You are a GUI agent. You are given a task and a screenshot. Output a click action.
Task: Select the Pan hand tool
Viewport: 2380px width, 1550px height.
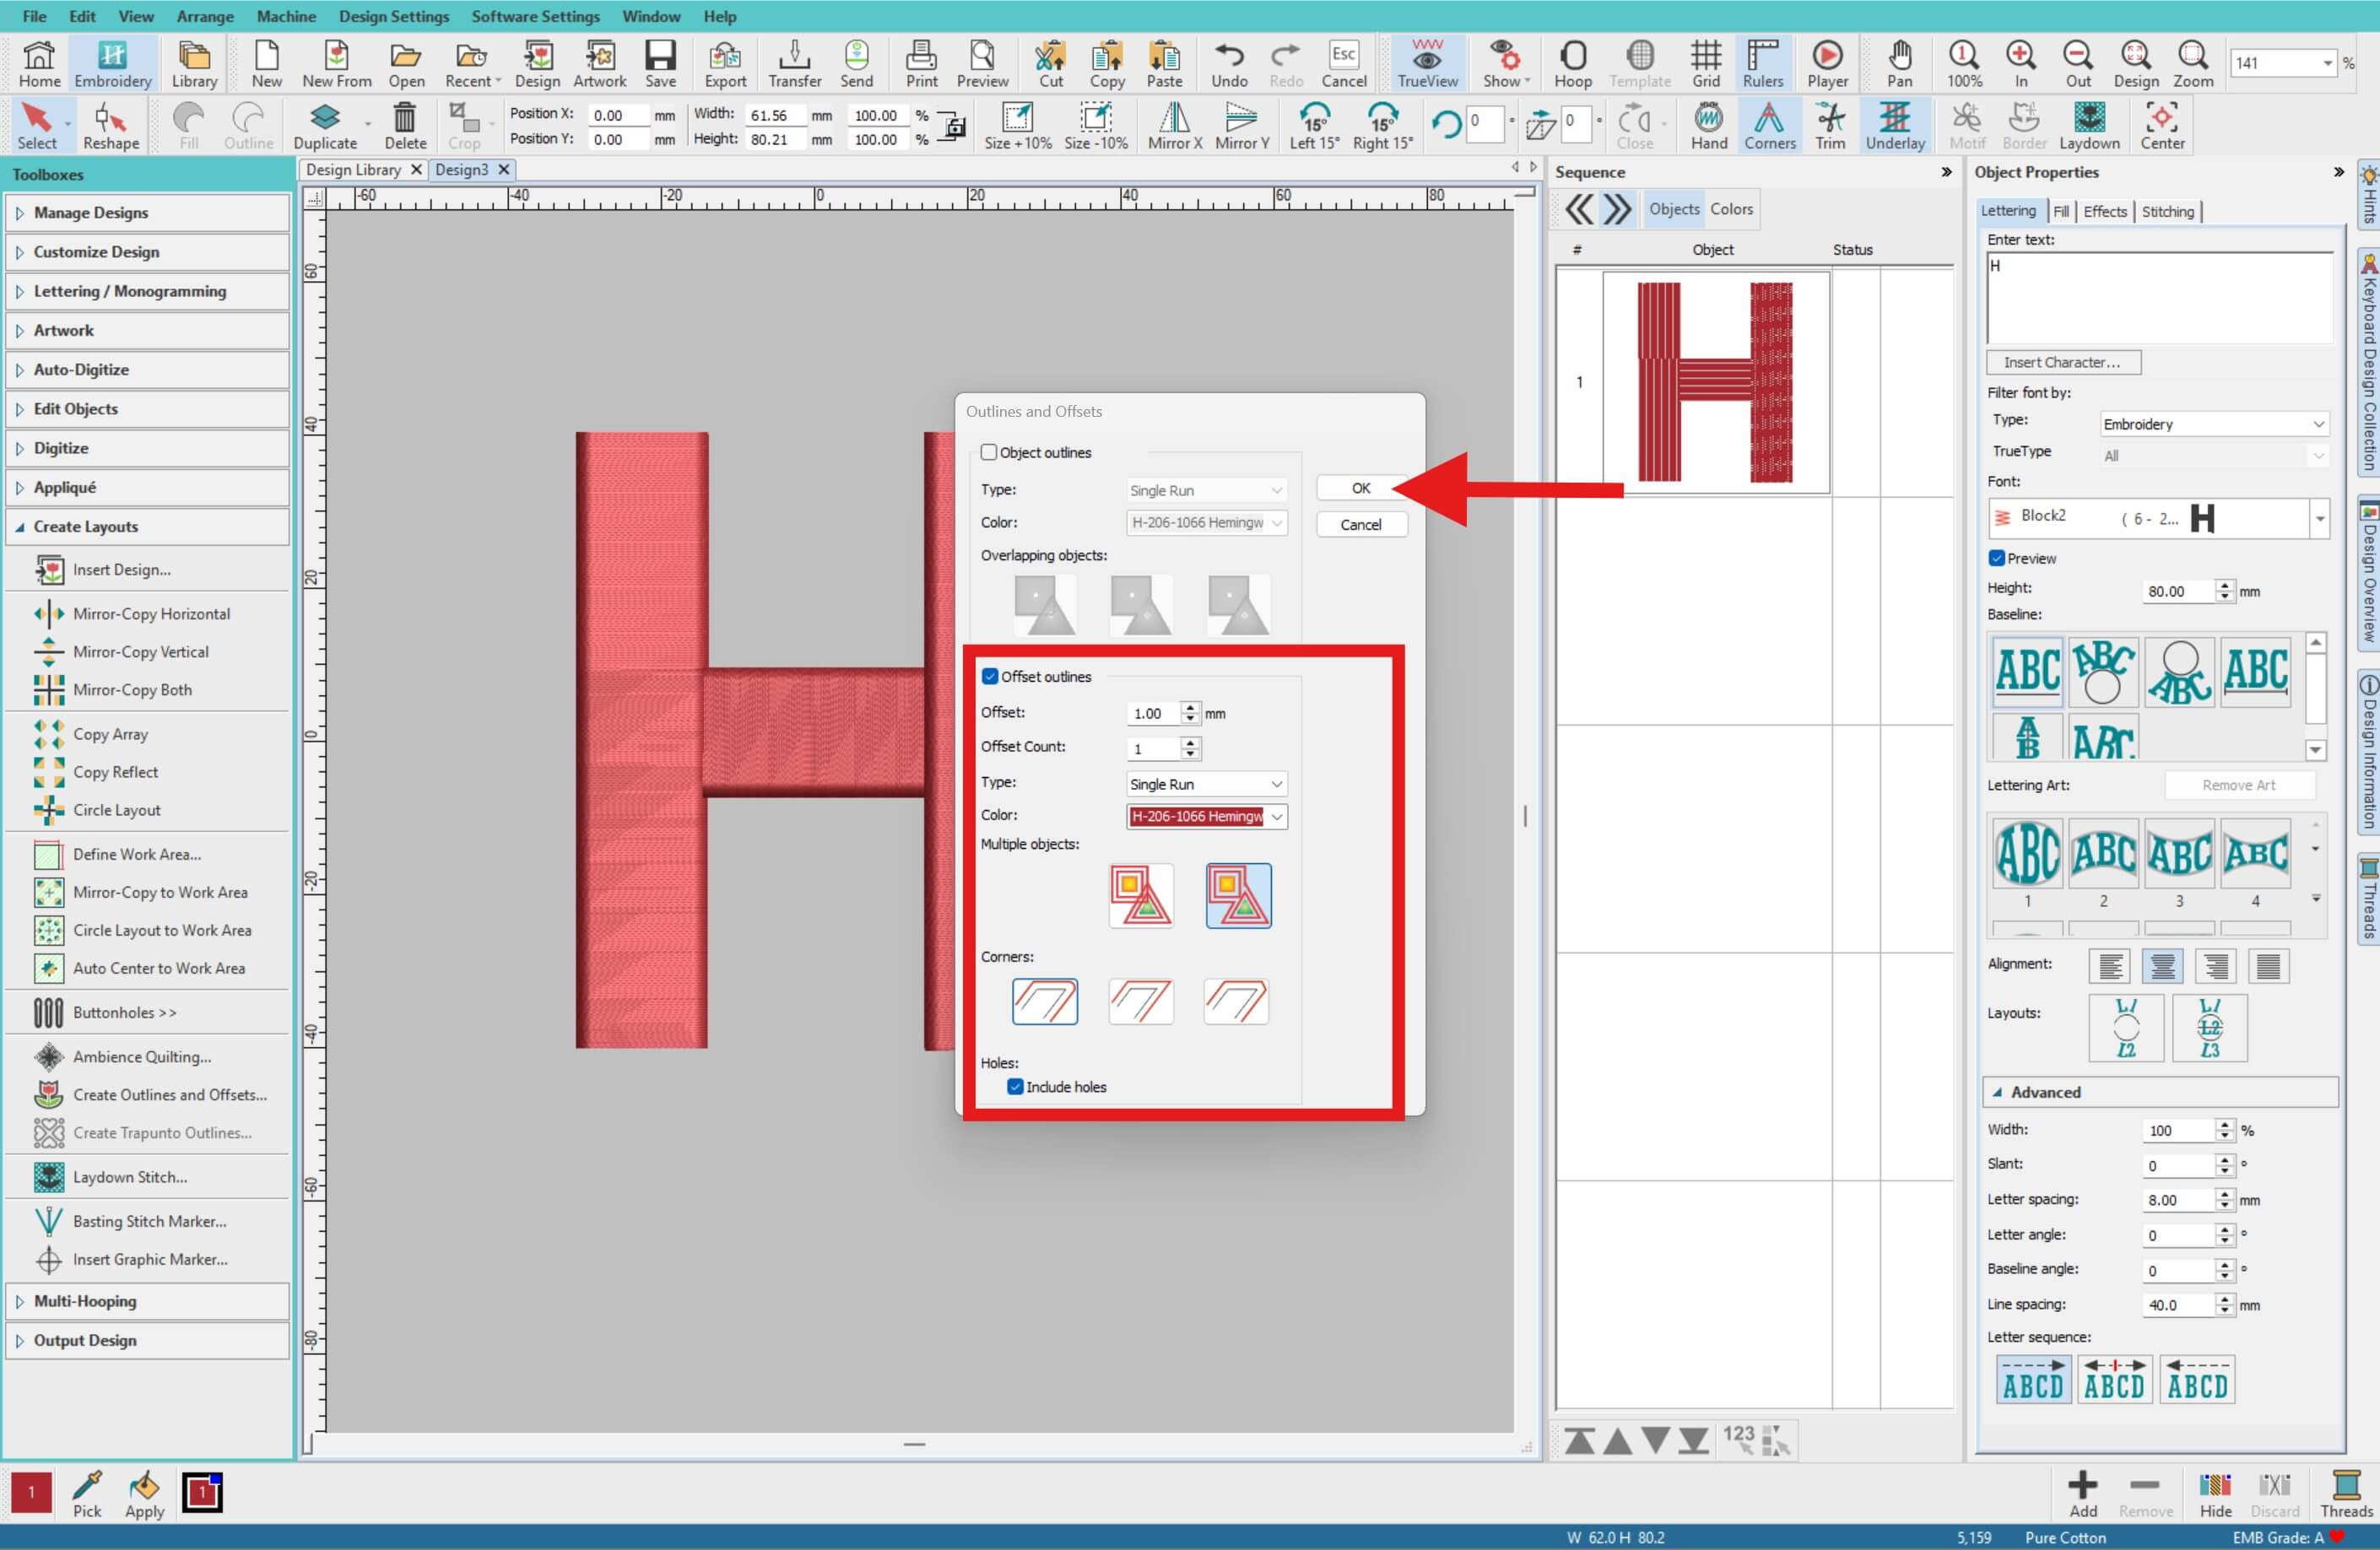click(1899, 63)
